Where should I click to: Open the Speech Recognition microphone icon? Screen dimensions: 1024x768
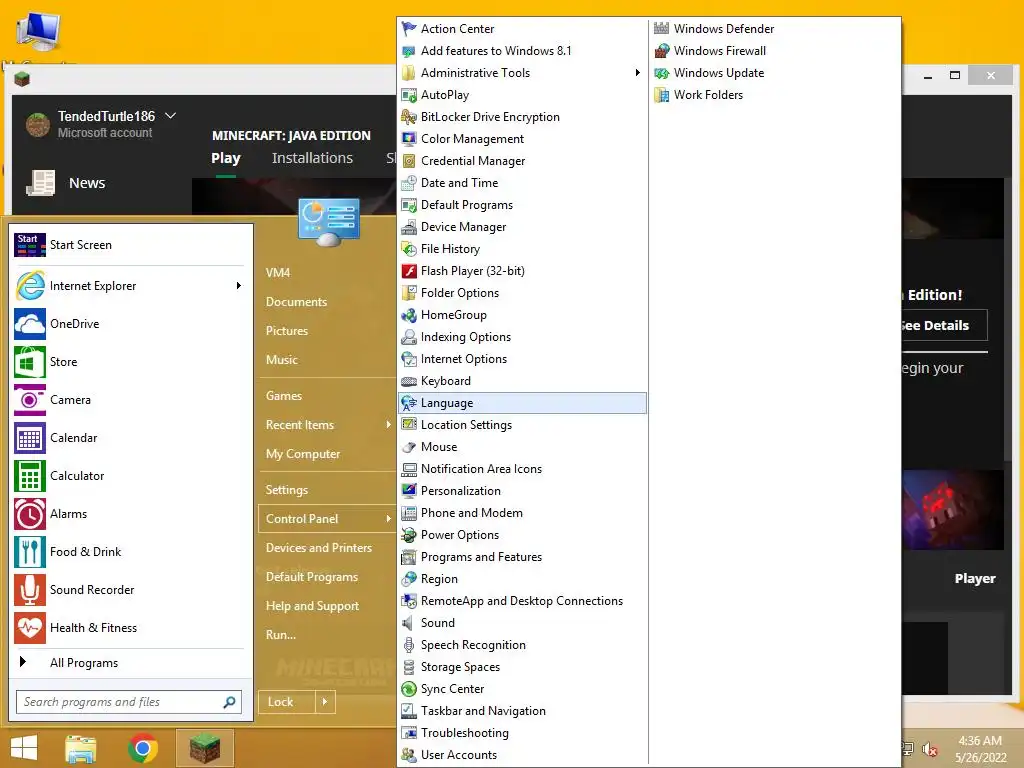(409, 645)
